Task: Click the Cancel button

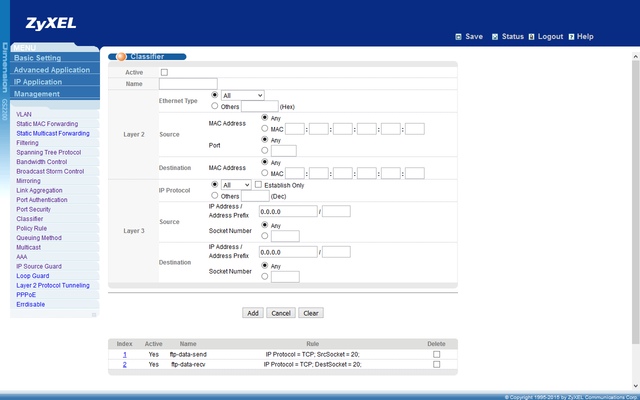Action: click(x=281, y=313)
